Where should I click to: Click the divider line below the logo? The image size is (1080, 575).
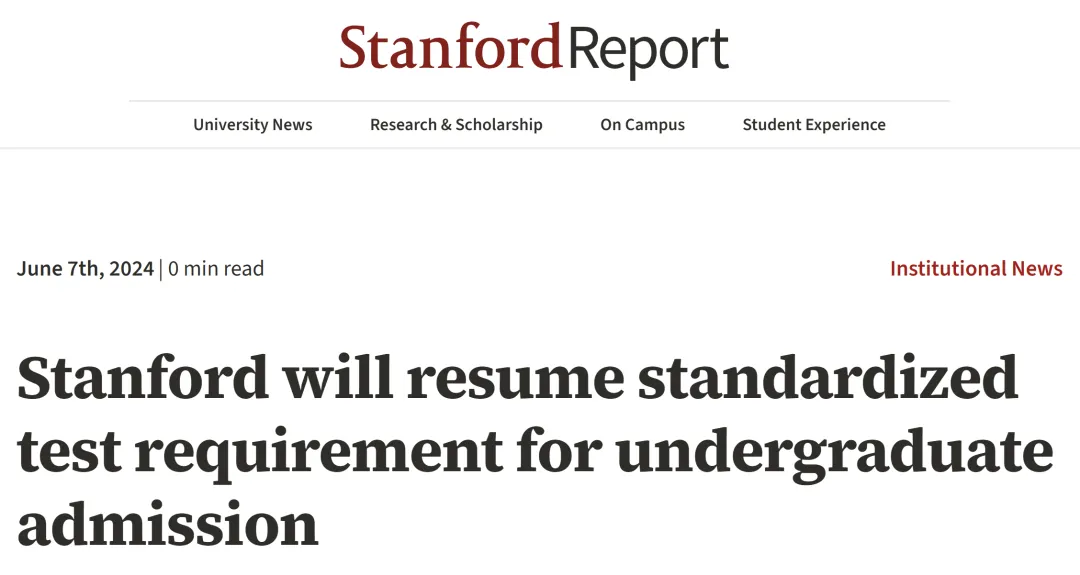(x=539, y=101)
